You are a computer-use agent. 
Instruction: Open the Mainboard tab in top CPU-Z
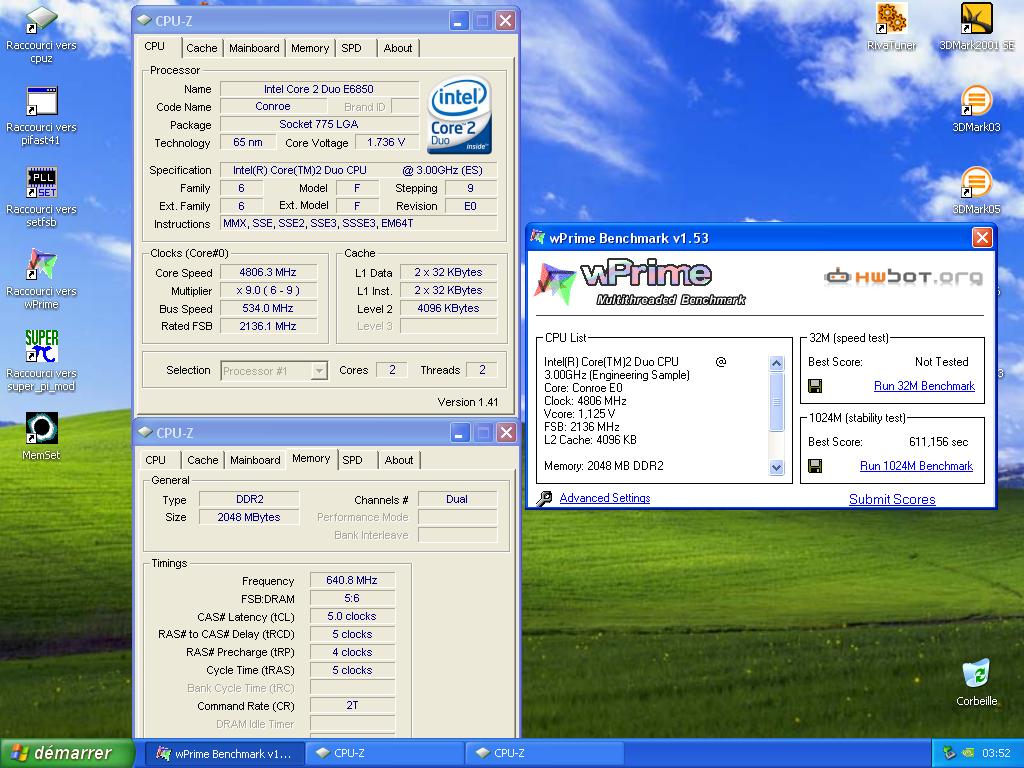[254, 48]
